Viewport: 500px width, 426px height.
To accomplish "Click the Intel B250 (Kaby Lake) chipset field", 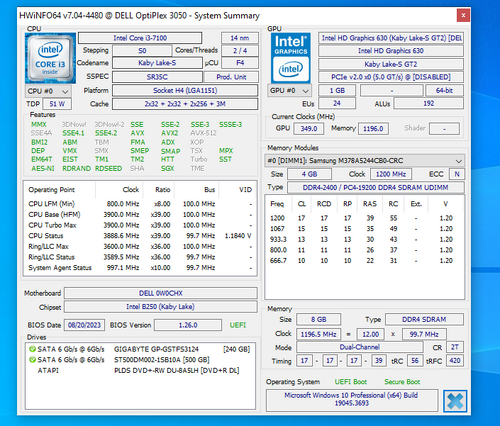I will 161,307.
